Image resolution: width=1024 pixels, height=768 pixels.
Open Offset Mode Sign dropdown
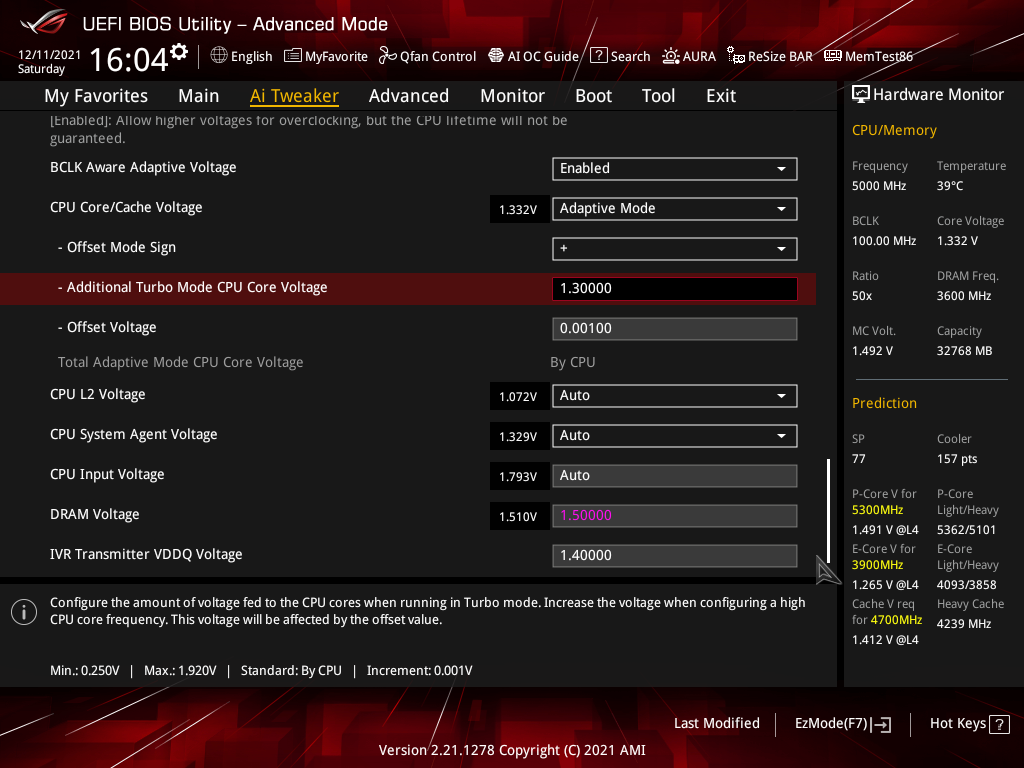[675, 249]
